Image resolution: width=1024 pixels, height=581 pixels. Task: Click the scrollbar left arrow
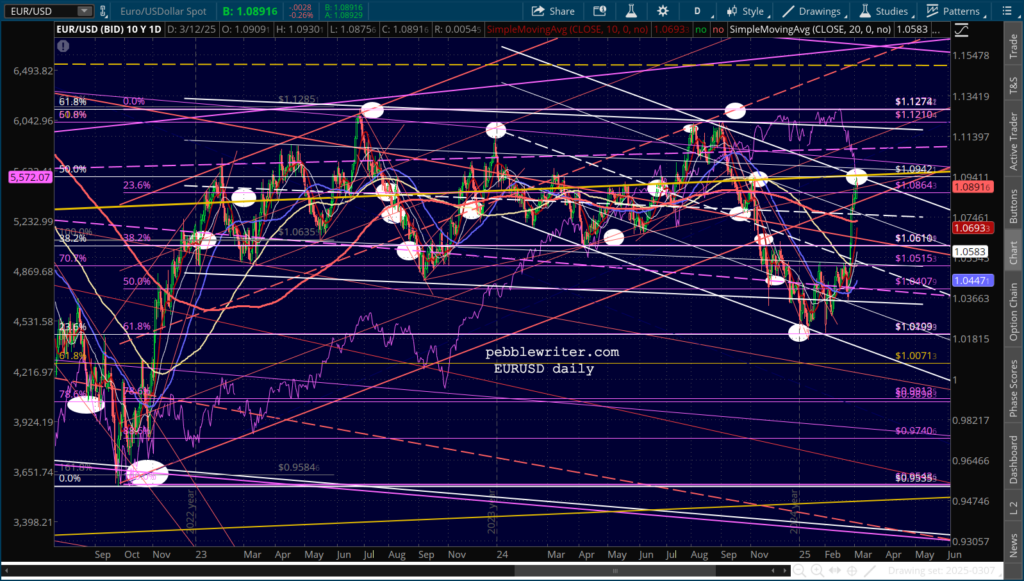click(7, 571)
